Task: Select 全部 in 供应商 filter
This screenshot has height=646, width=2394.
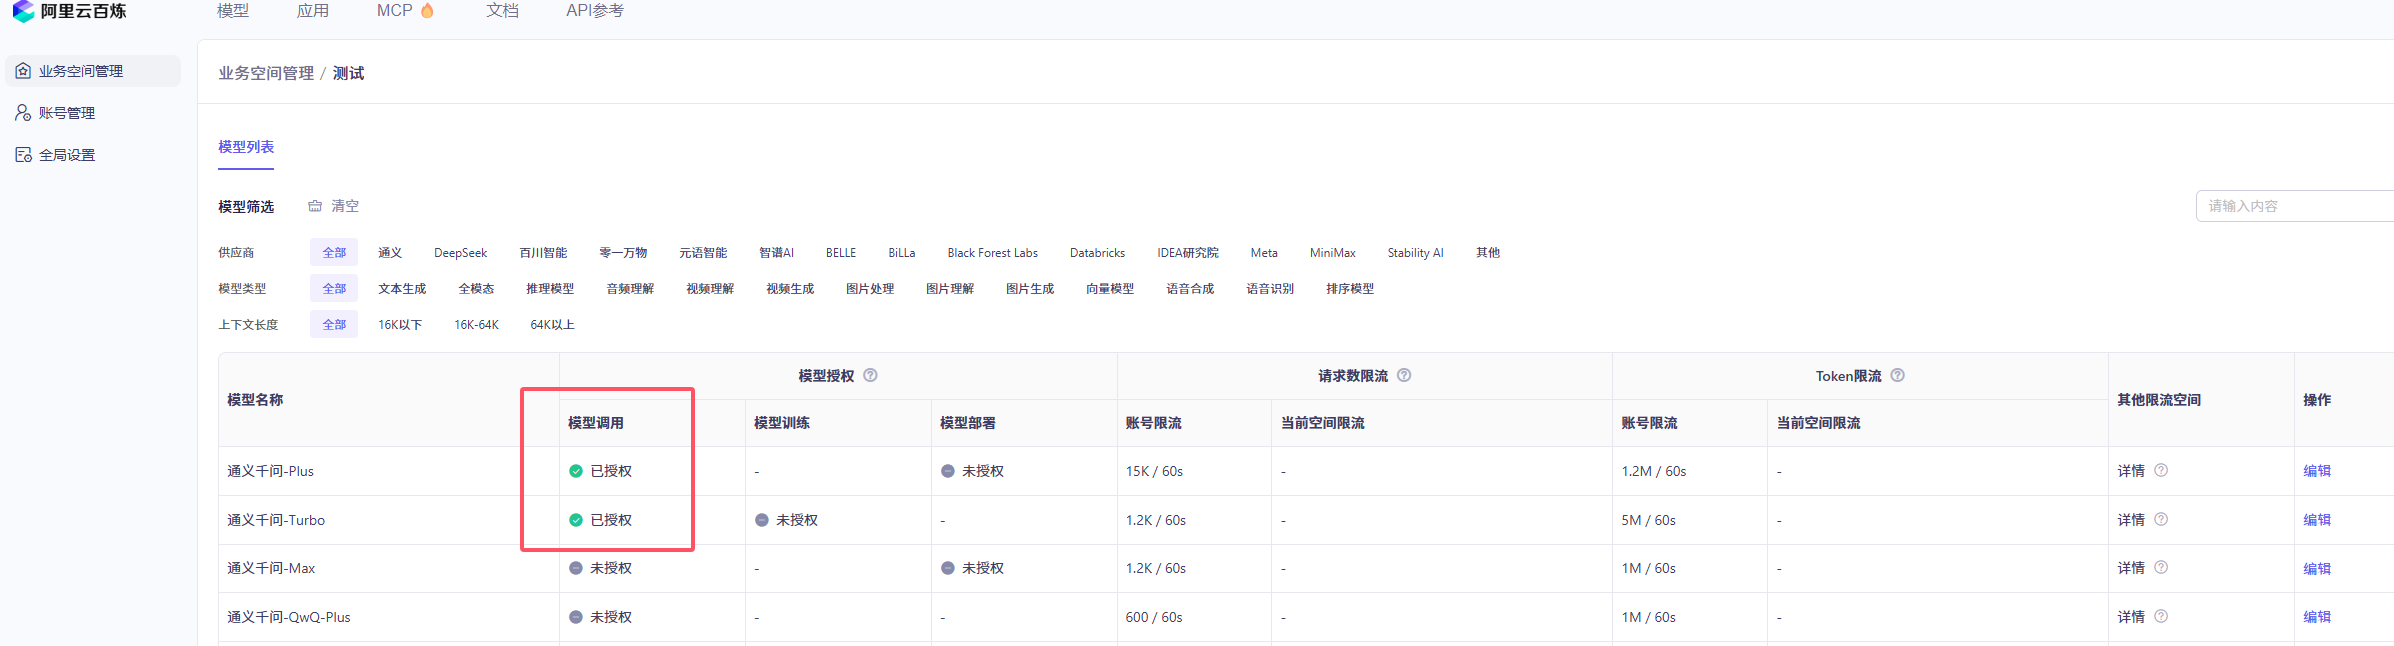Action: pyautogui.click(x=334, y=253)
